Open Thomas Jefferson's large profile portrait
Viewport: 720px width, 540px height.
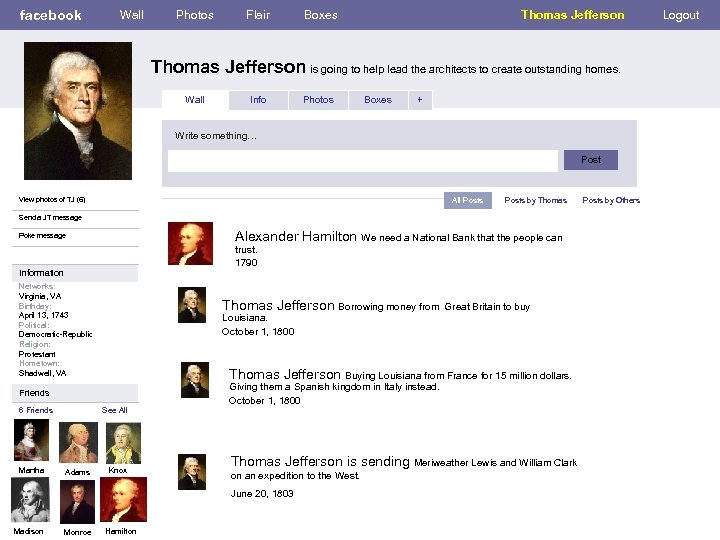point(78,111)
